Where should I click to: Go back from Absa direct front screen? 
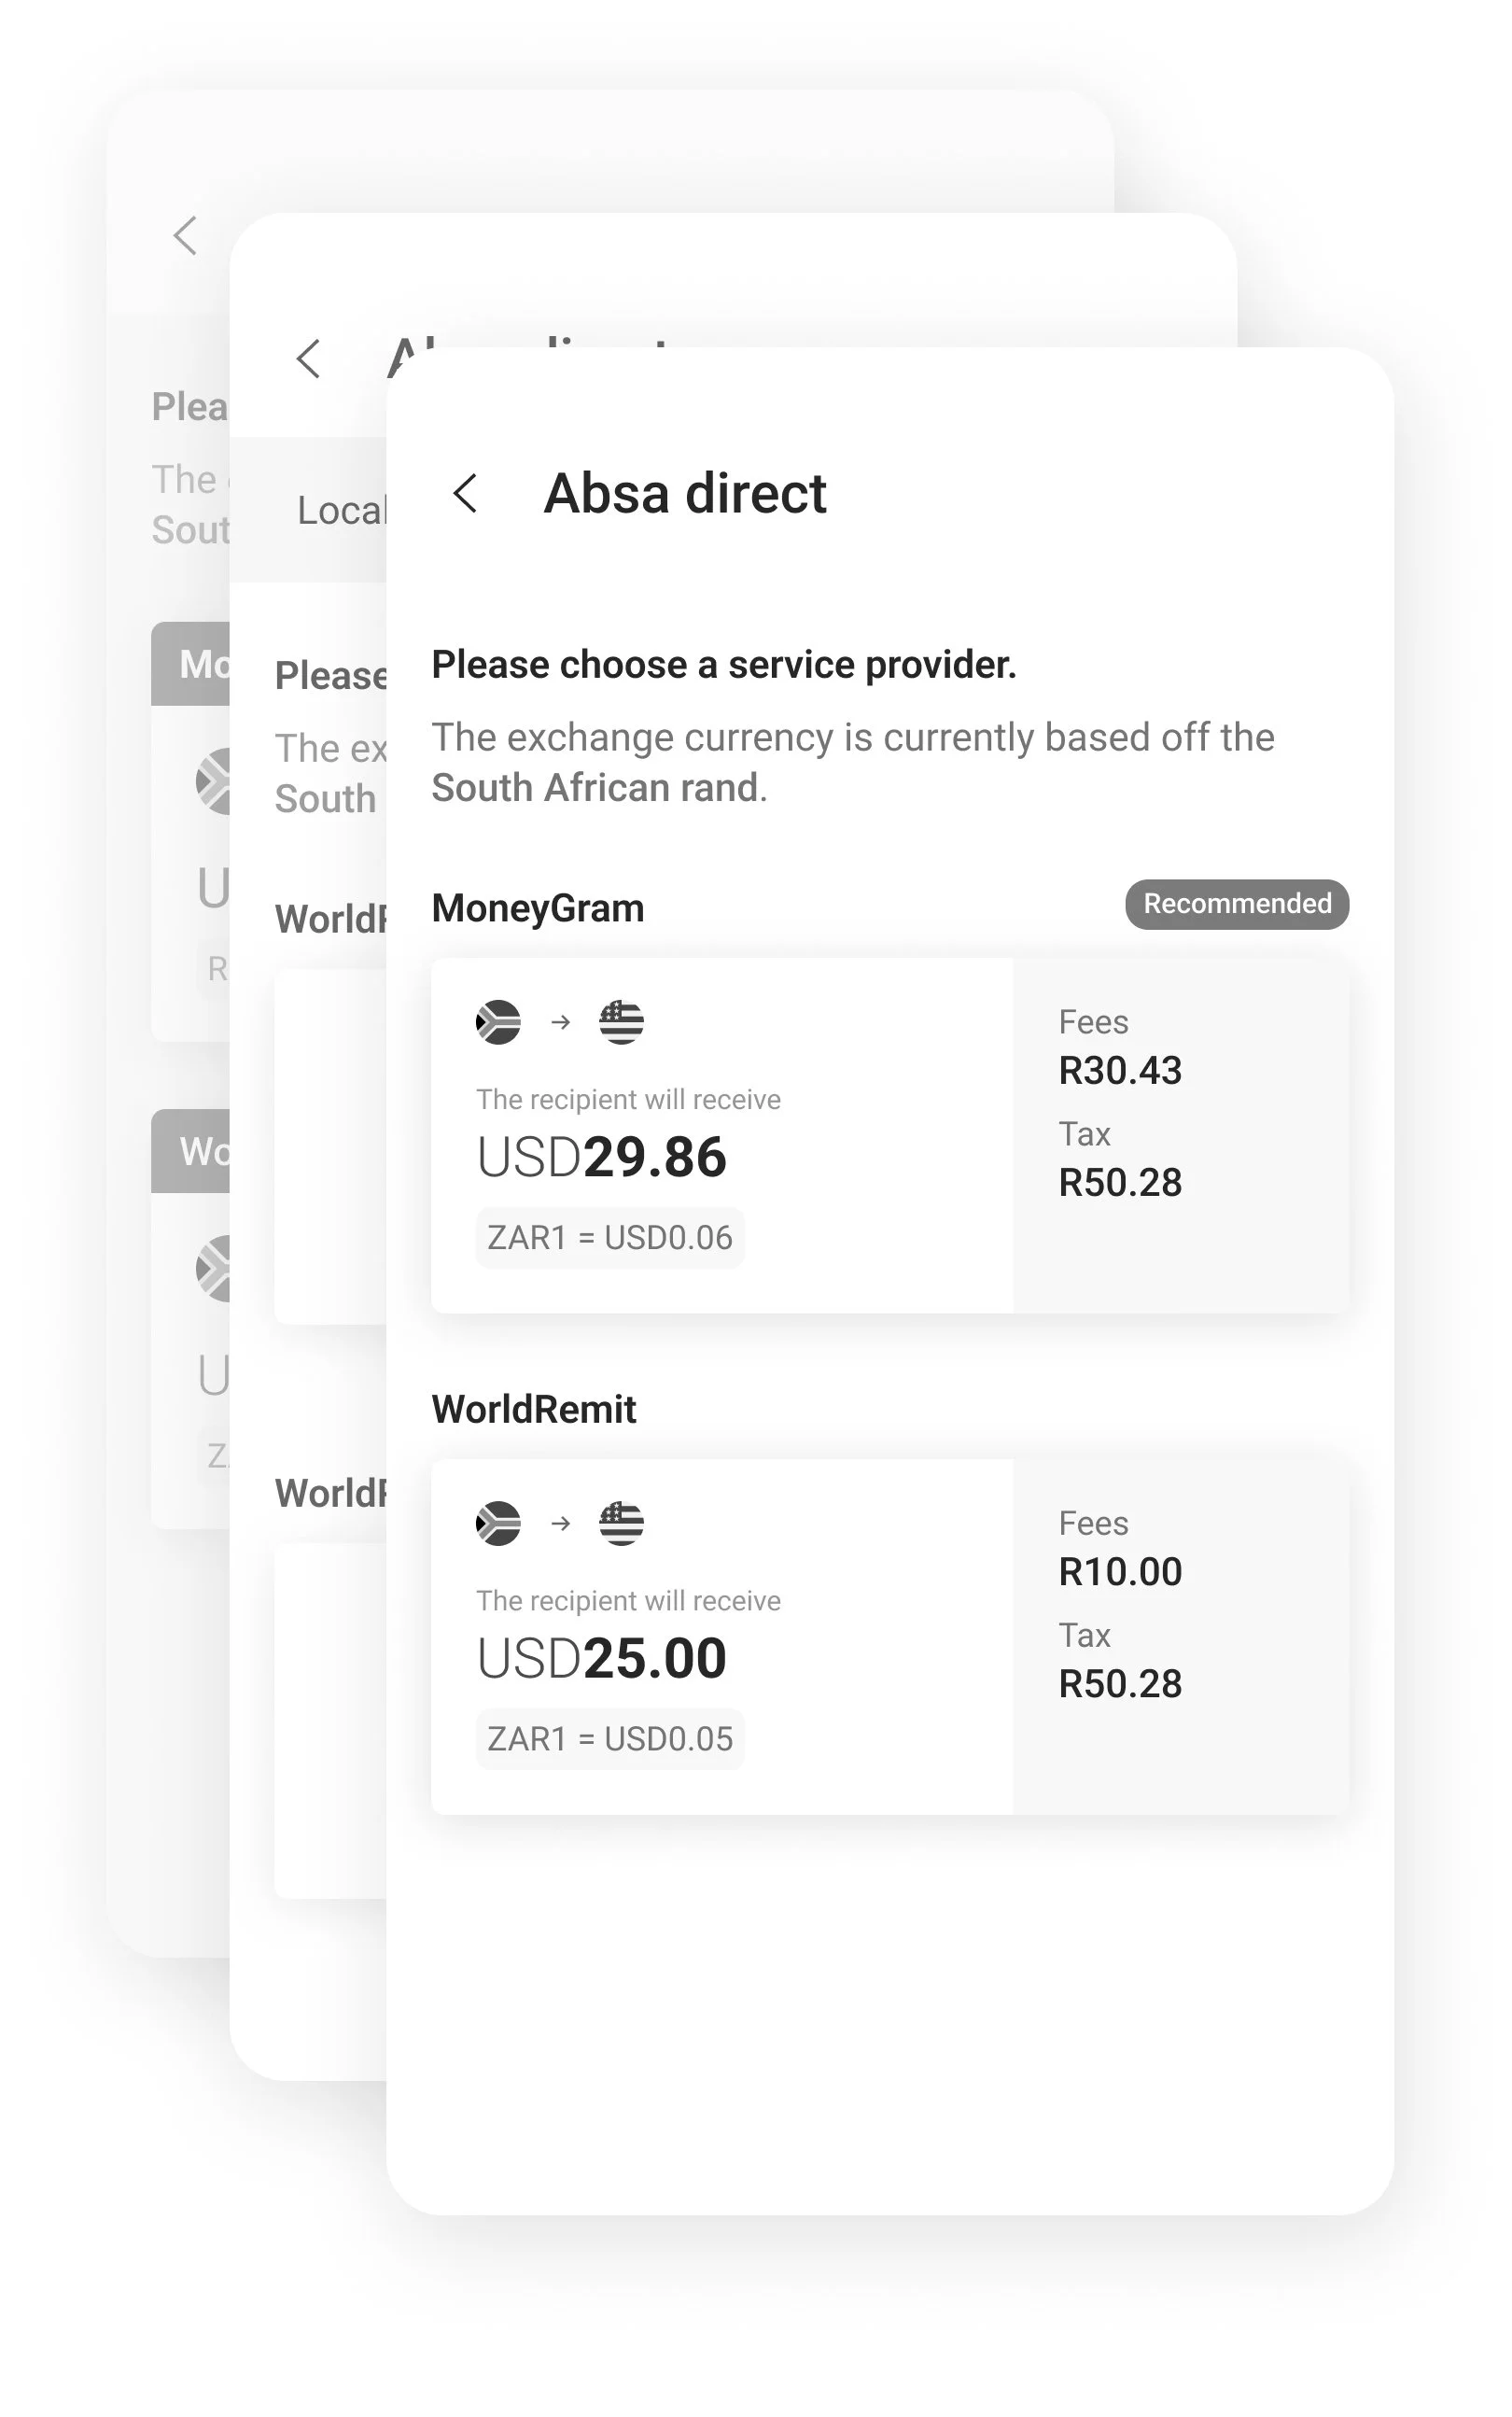click(465, 493)
